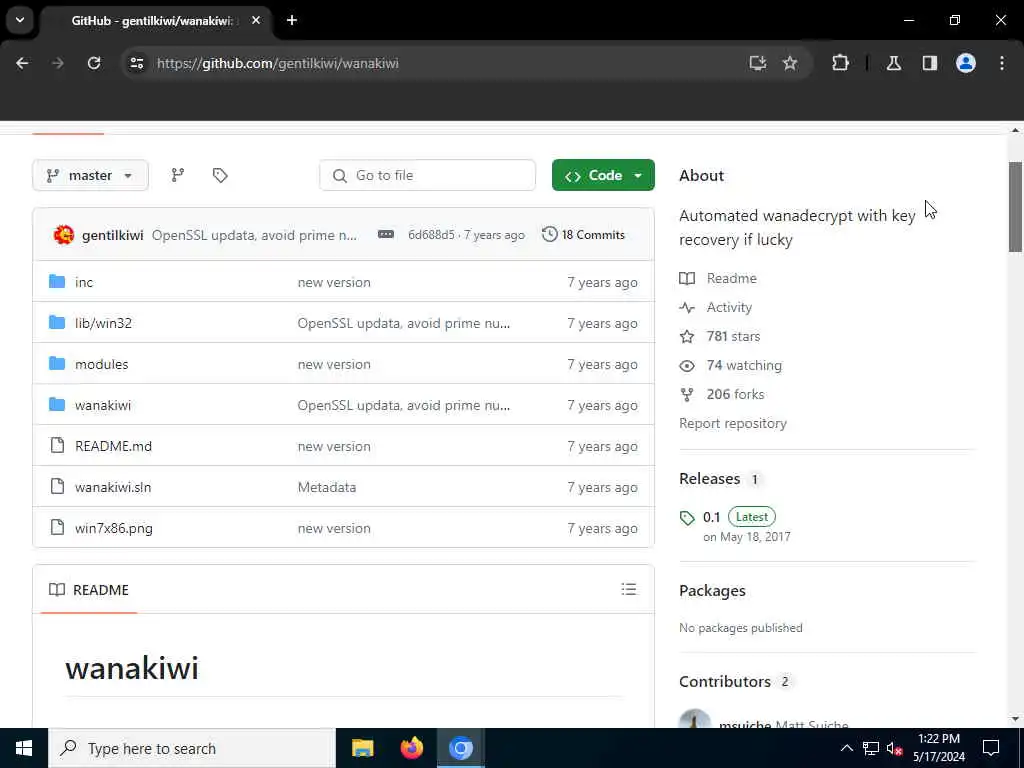Click the taskbar search box

[x=191, y=748]
